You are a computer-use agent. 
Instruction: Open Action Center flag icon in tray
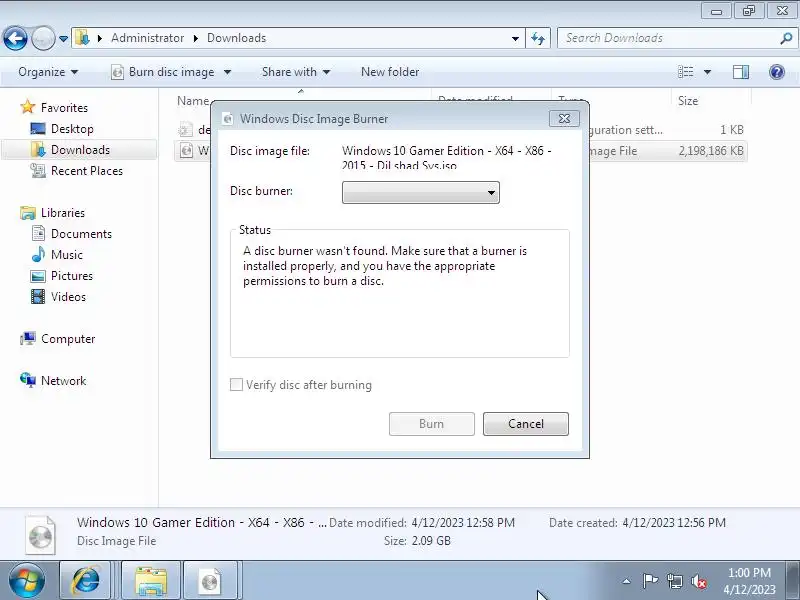pyautogui.click(x=650, y=581)
